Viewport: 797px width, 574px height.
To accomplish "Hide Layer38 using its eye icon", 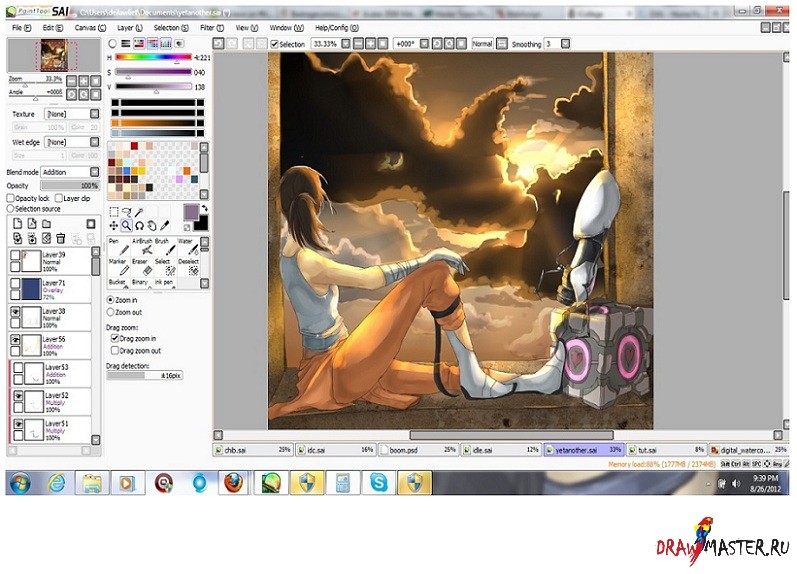I will [x=15, y=312].
